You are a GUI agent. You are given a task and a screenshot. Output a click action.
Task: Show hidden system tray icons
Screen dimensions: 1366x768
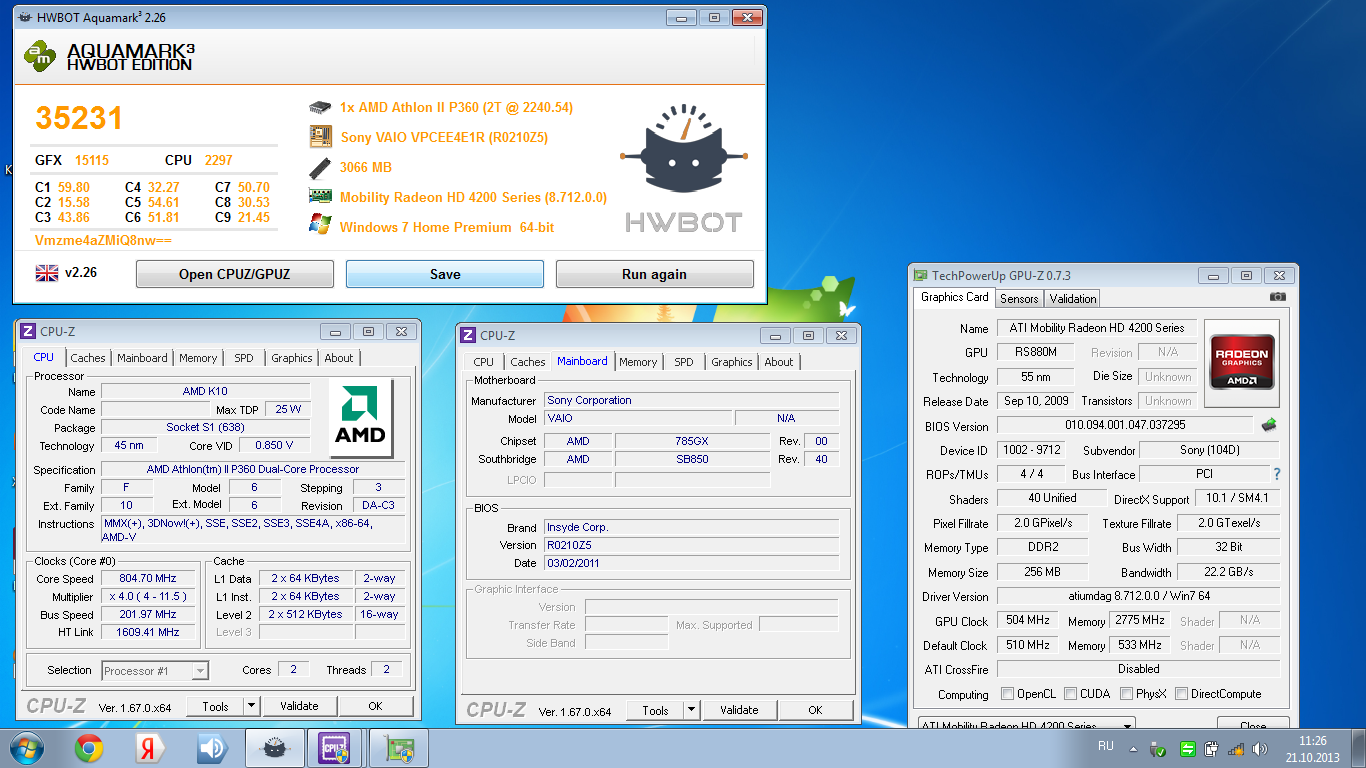(x=1135, y=748)
